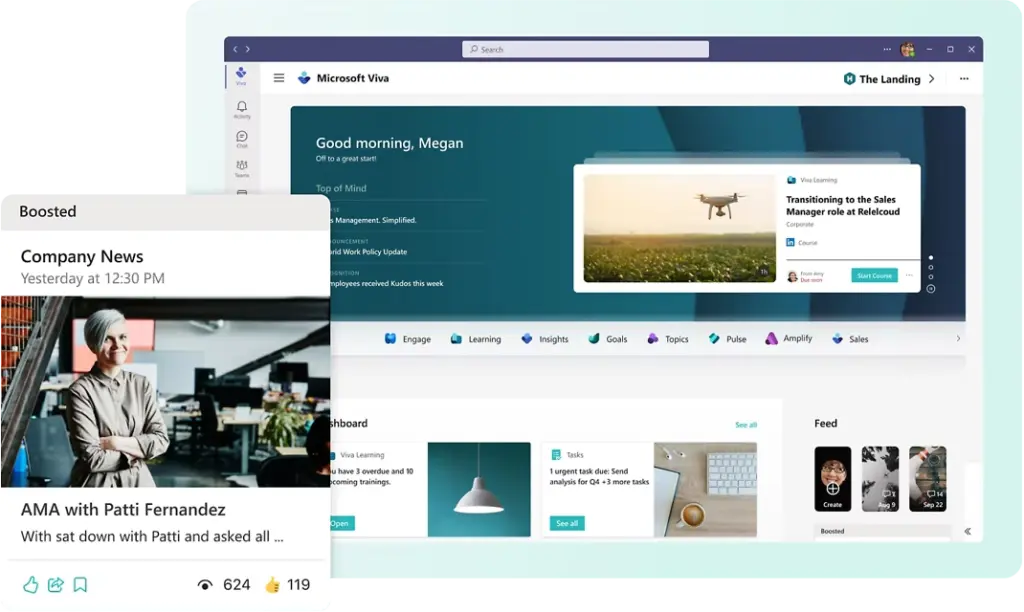Collapse the feed panel with double chevron
This screenshot has width=1024, height=612.
point(967,531)
